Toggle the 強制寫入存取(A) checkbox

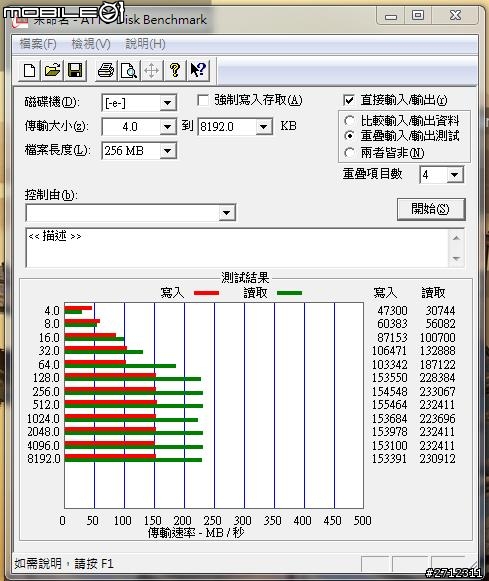click(203, 100)
